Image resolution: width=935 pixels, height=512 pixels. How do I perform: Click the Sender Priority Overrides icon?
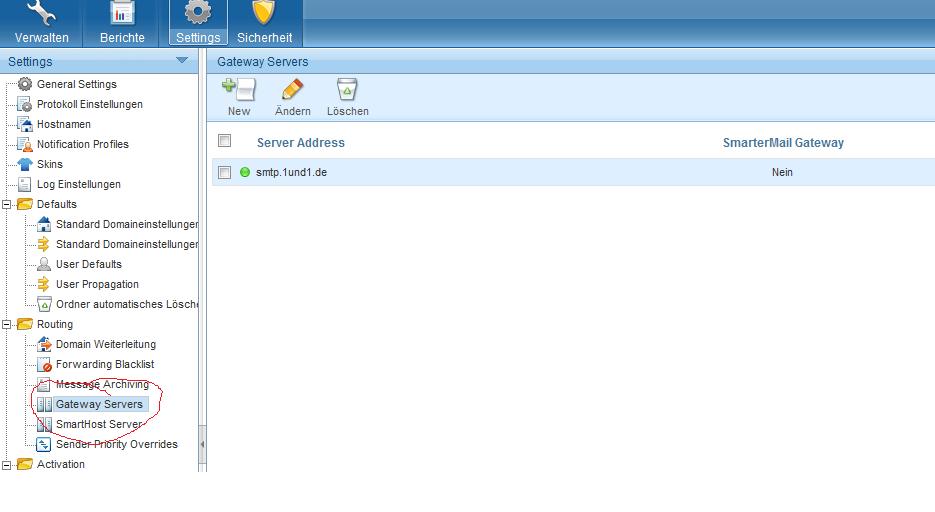[44, 444]
